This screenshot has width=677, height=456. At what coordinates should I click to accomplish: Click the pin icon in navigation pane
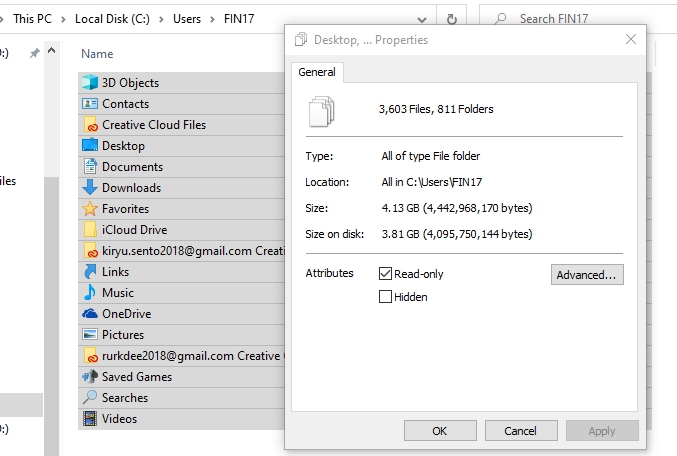(x=34, y=53)
